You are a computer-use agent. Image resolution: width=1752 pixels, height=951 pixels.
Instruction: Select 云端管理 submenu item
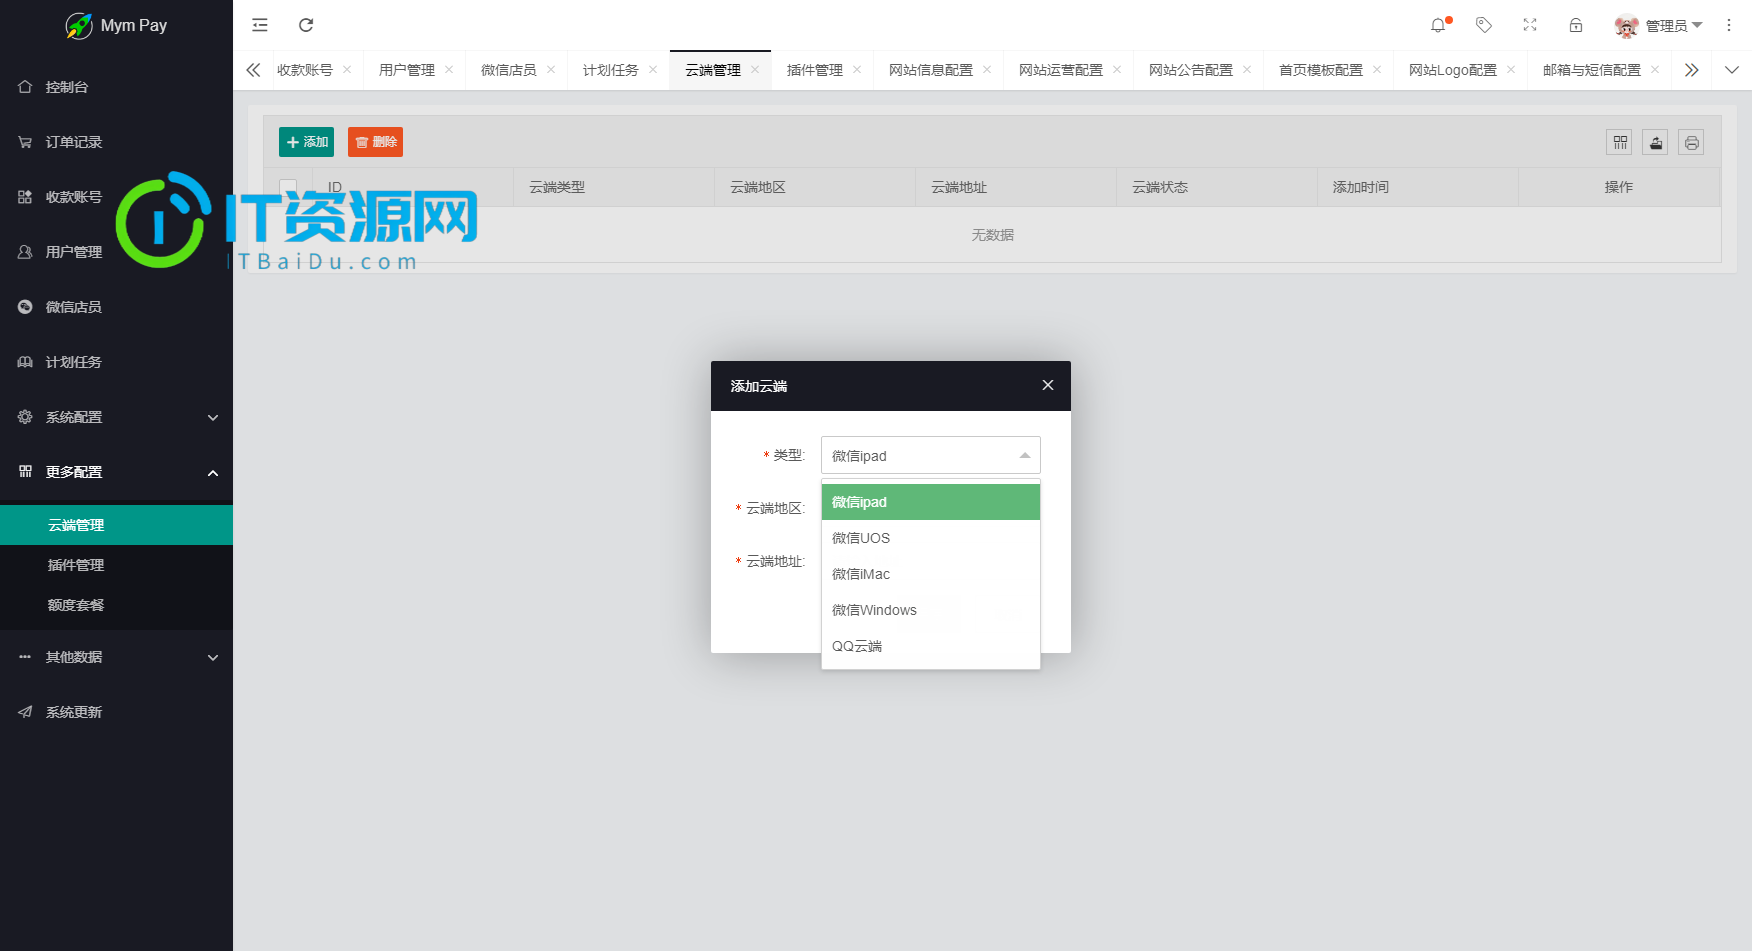click(116, 525)
